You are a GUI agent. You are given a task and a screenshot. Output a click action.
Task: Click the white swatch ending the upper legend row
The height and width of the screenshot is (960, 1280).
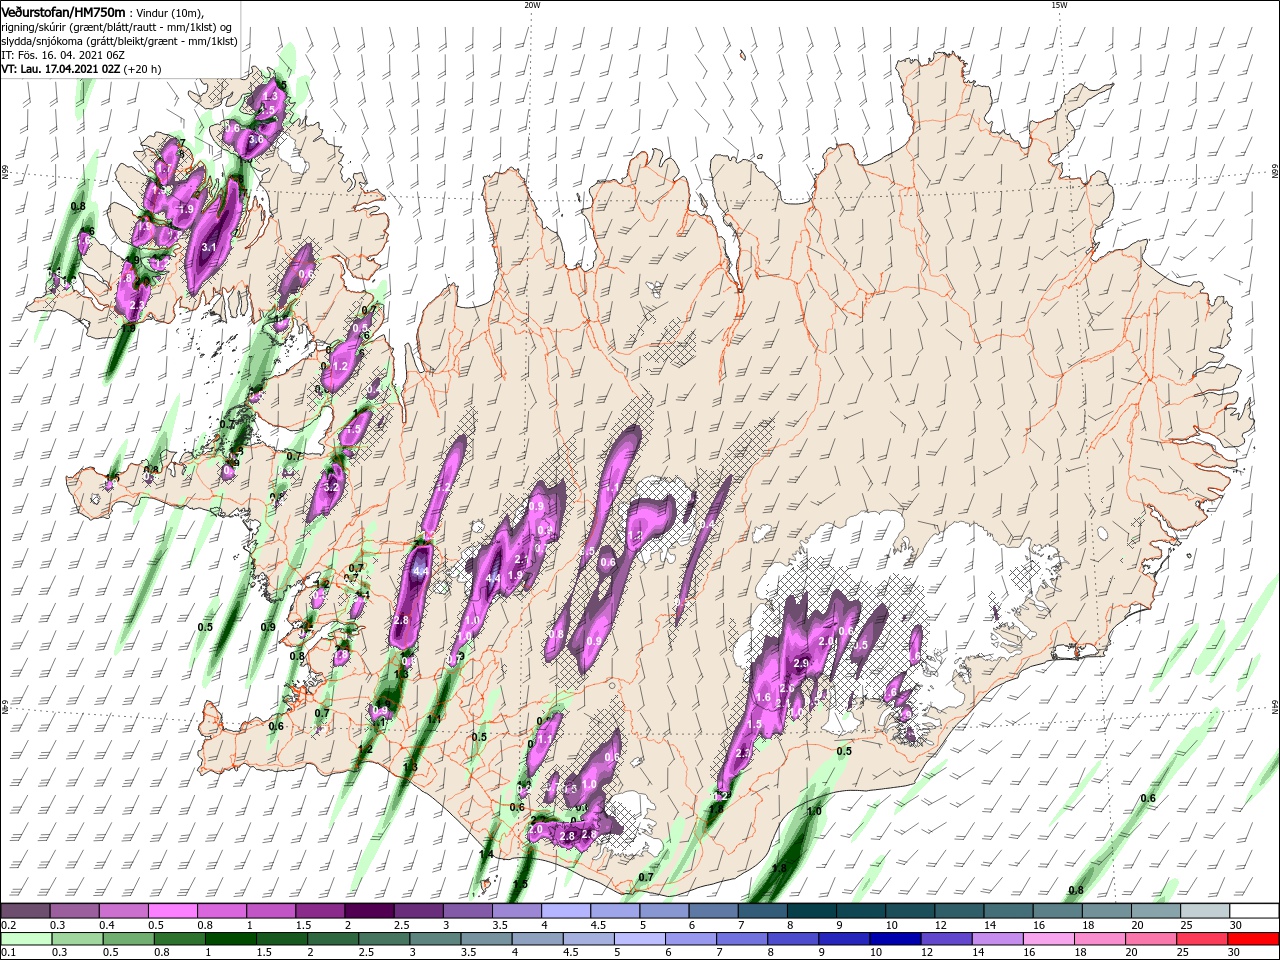[1254, 911]
